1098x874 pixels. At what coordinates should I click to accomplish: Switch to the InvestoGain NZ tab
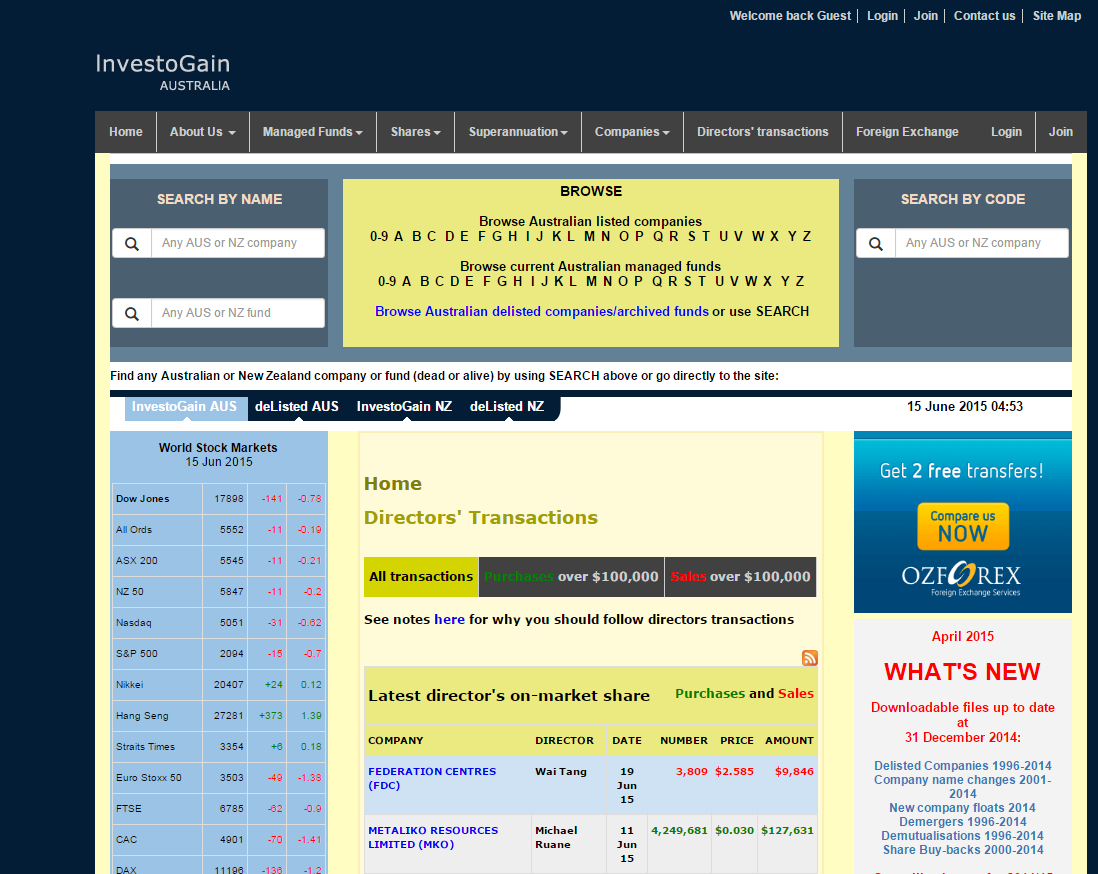pos(404,407)
